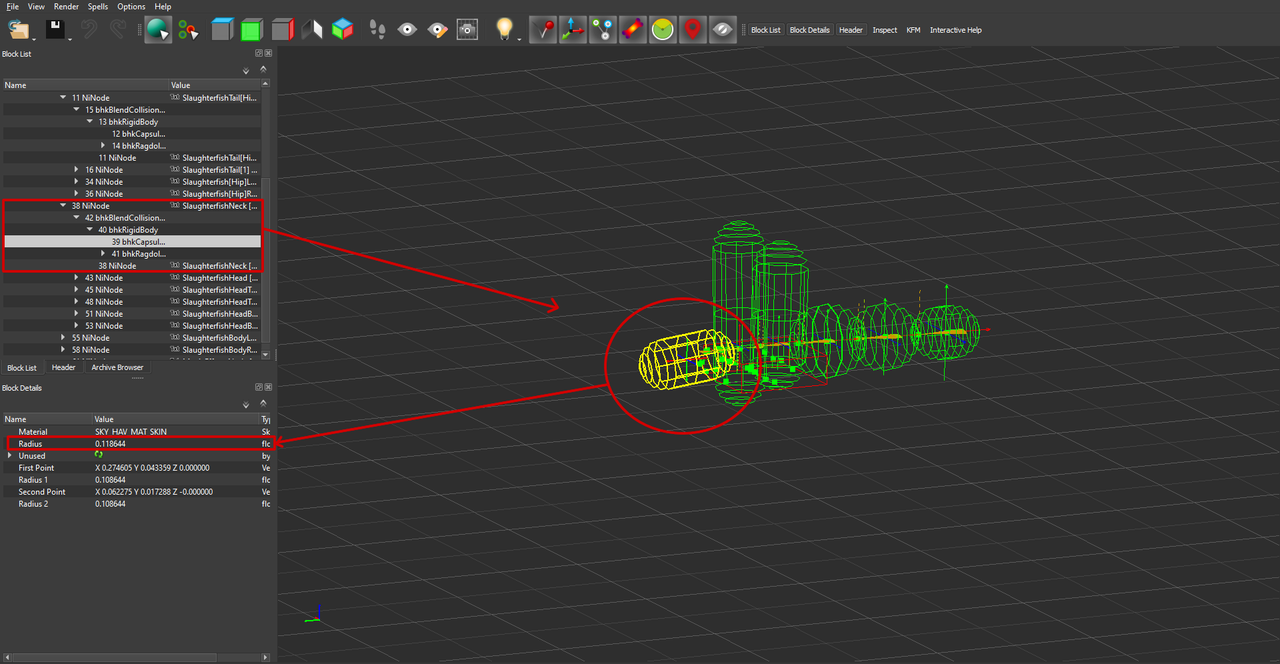Toggle Show Markers pin icon
The height and width of the screenshot is (664, 1280).
click(x=542, y=29)
